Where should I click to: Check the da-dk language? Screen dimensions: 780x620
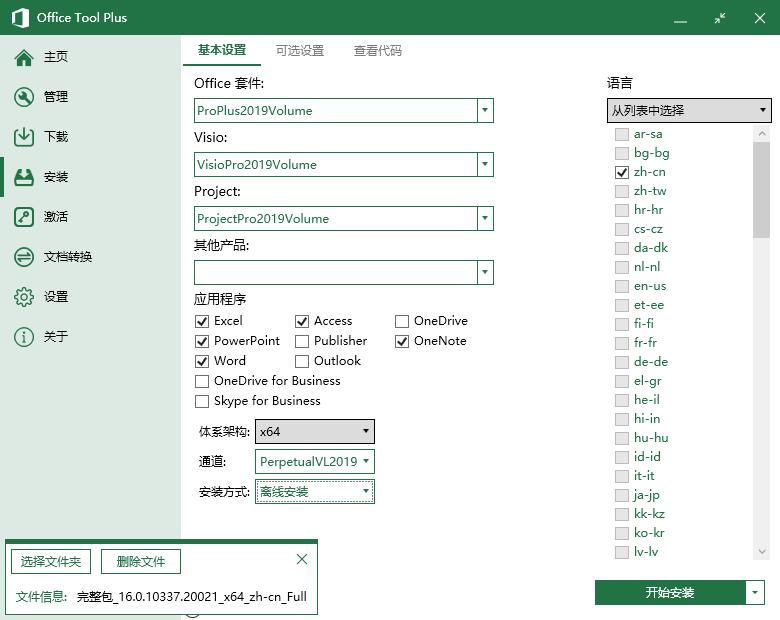tap(622, 248)
